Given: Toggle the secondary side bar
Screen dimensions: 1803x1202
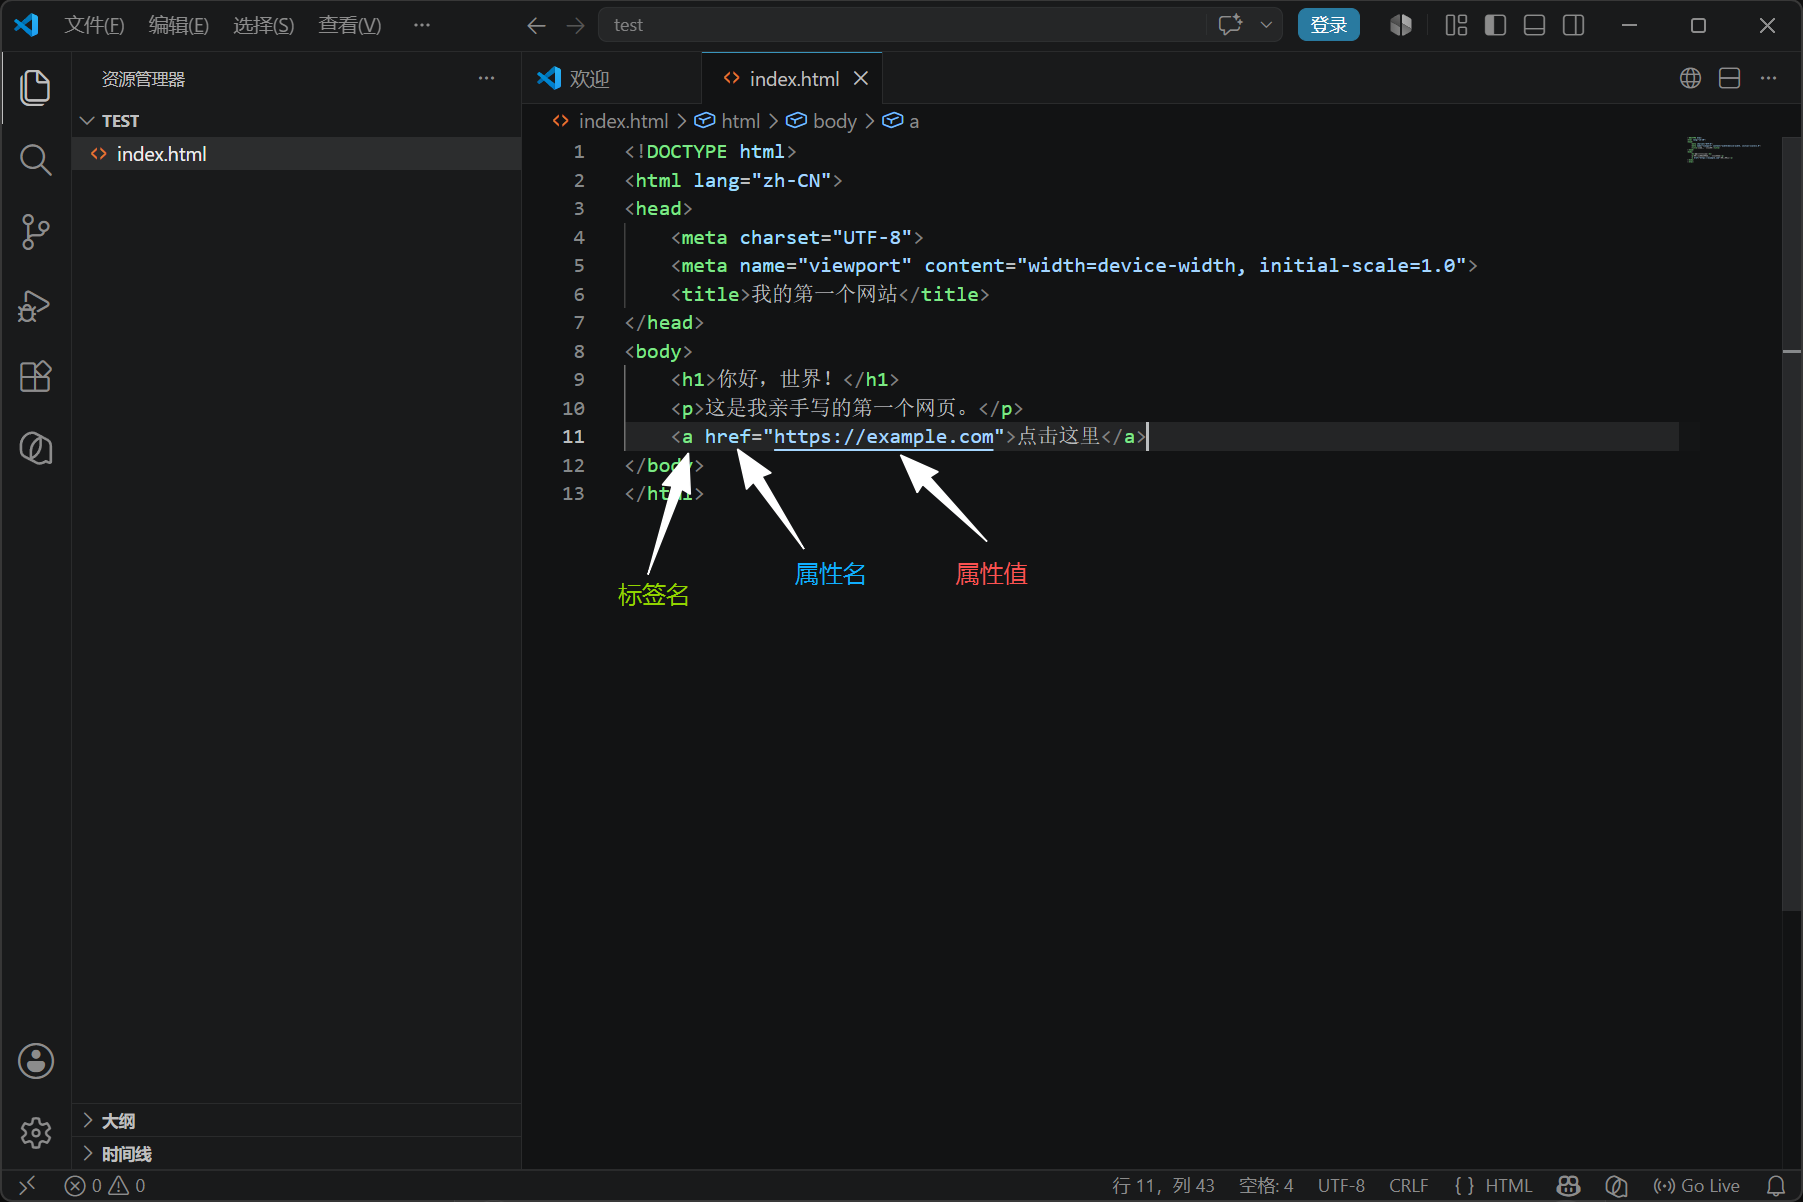Looking at the screenshot, I should (x=1573, y=25).
